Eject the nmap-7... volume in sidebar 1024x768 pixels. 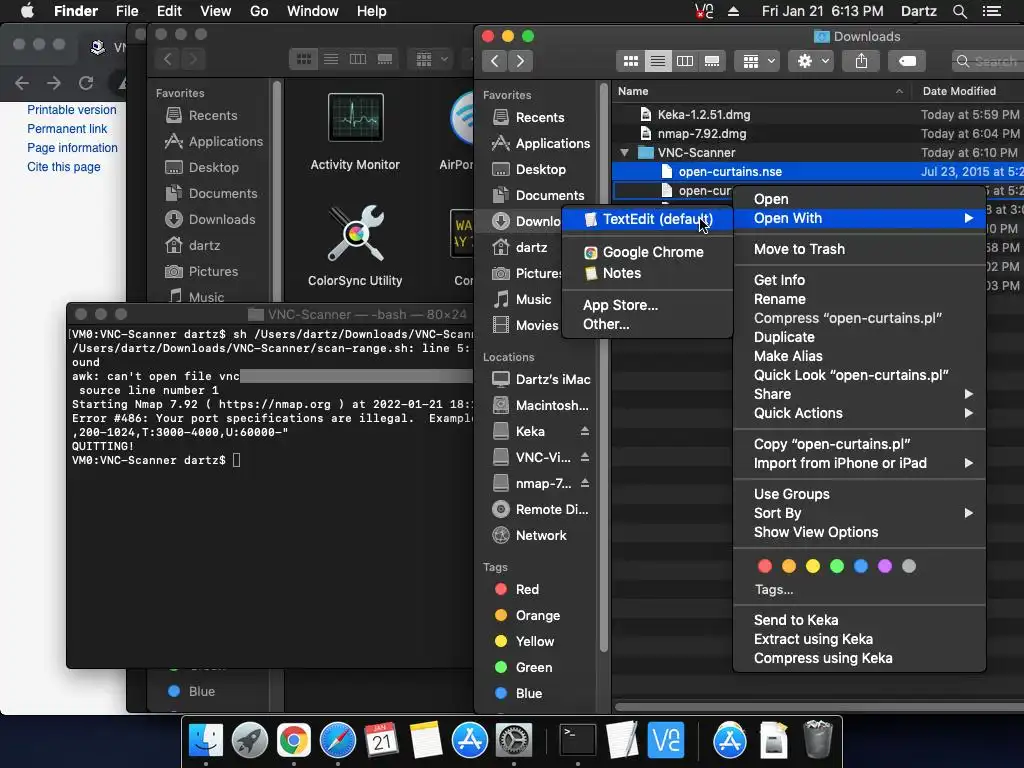click(585, 483)
